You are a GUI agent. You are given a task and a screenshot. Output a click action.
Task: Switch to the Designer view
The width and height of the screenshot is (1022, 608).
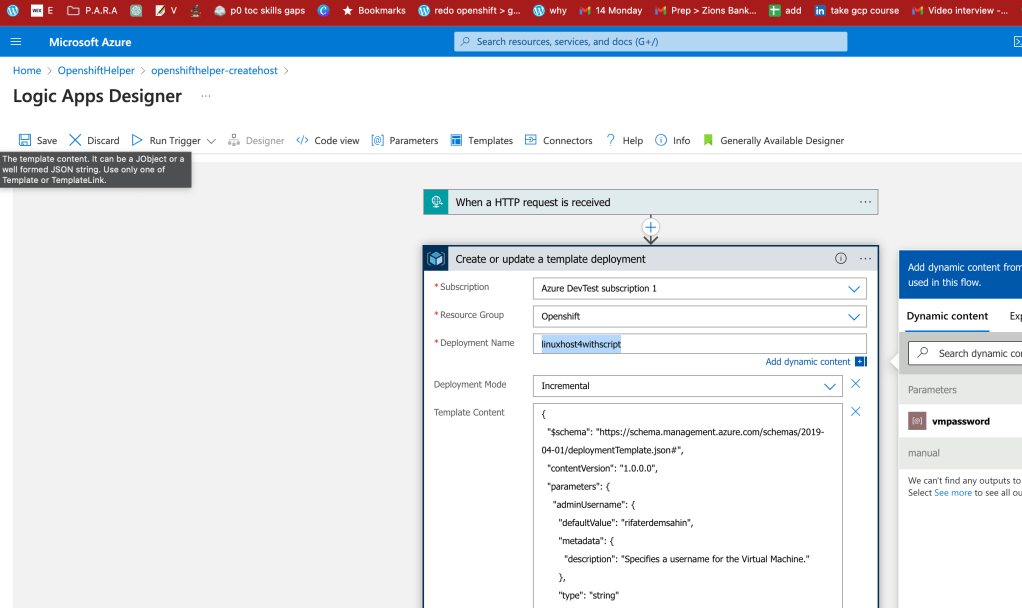tap(256, 140)
